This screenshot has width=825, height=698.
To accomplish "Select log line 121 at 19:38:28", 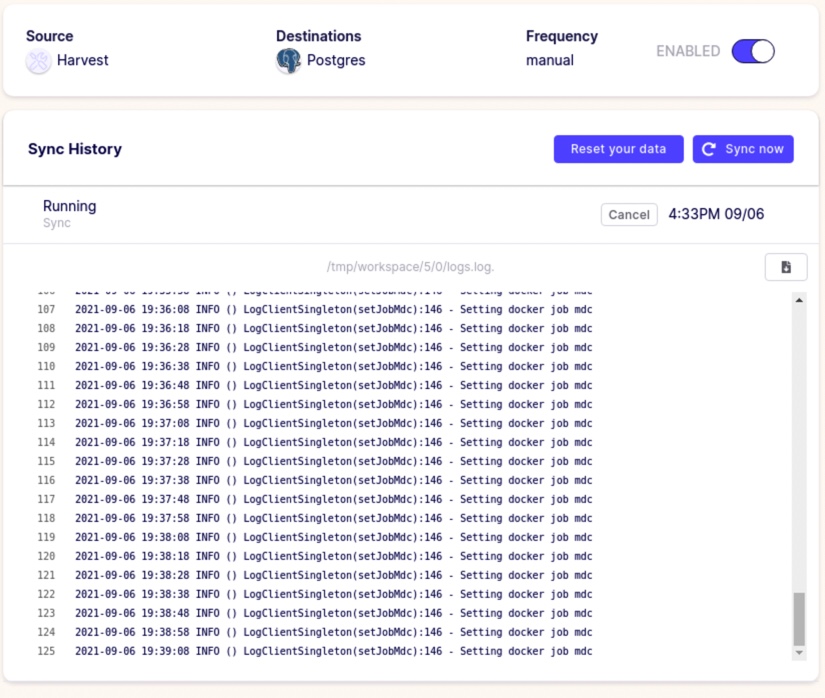I will (x=315, y=575).
